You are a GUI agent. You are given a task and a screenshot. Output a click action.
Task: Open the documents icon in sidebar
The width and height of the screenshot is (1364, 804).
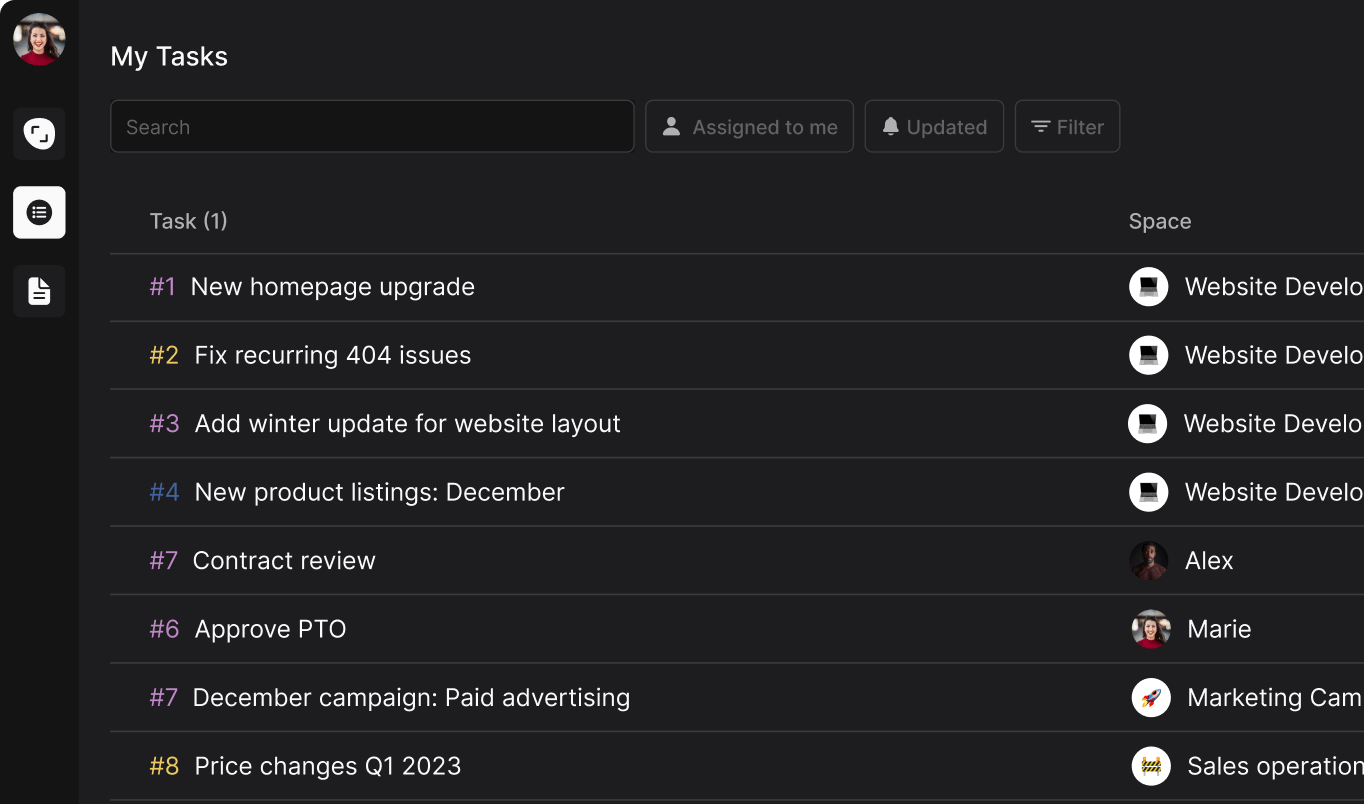point(39,291)
